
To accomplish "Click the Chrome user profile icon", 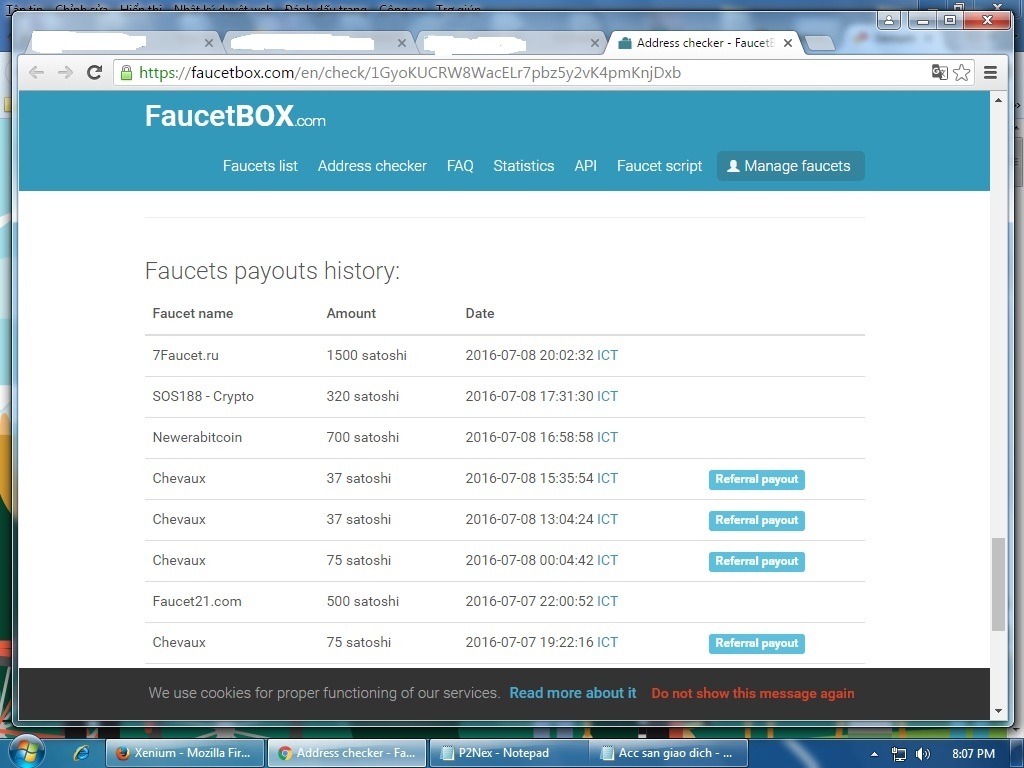I will click(889, 20).
